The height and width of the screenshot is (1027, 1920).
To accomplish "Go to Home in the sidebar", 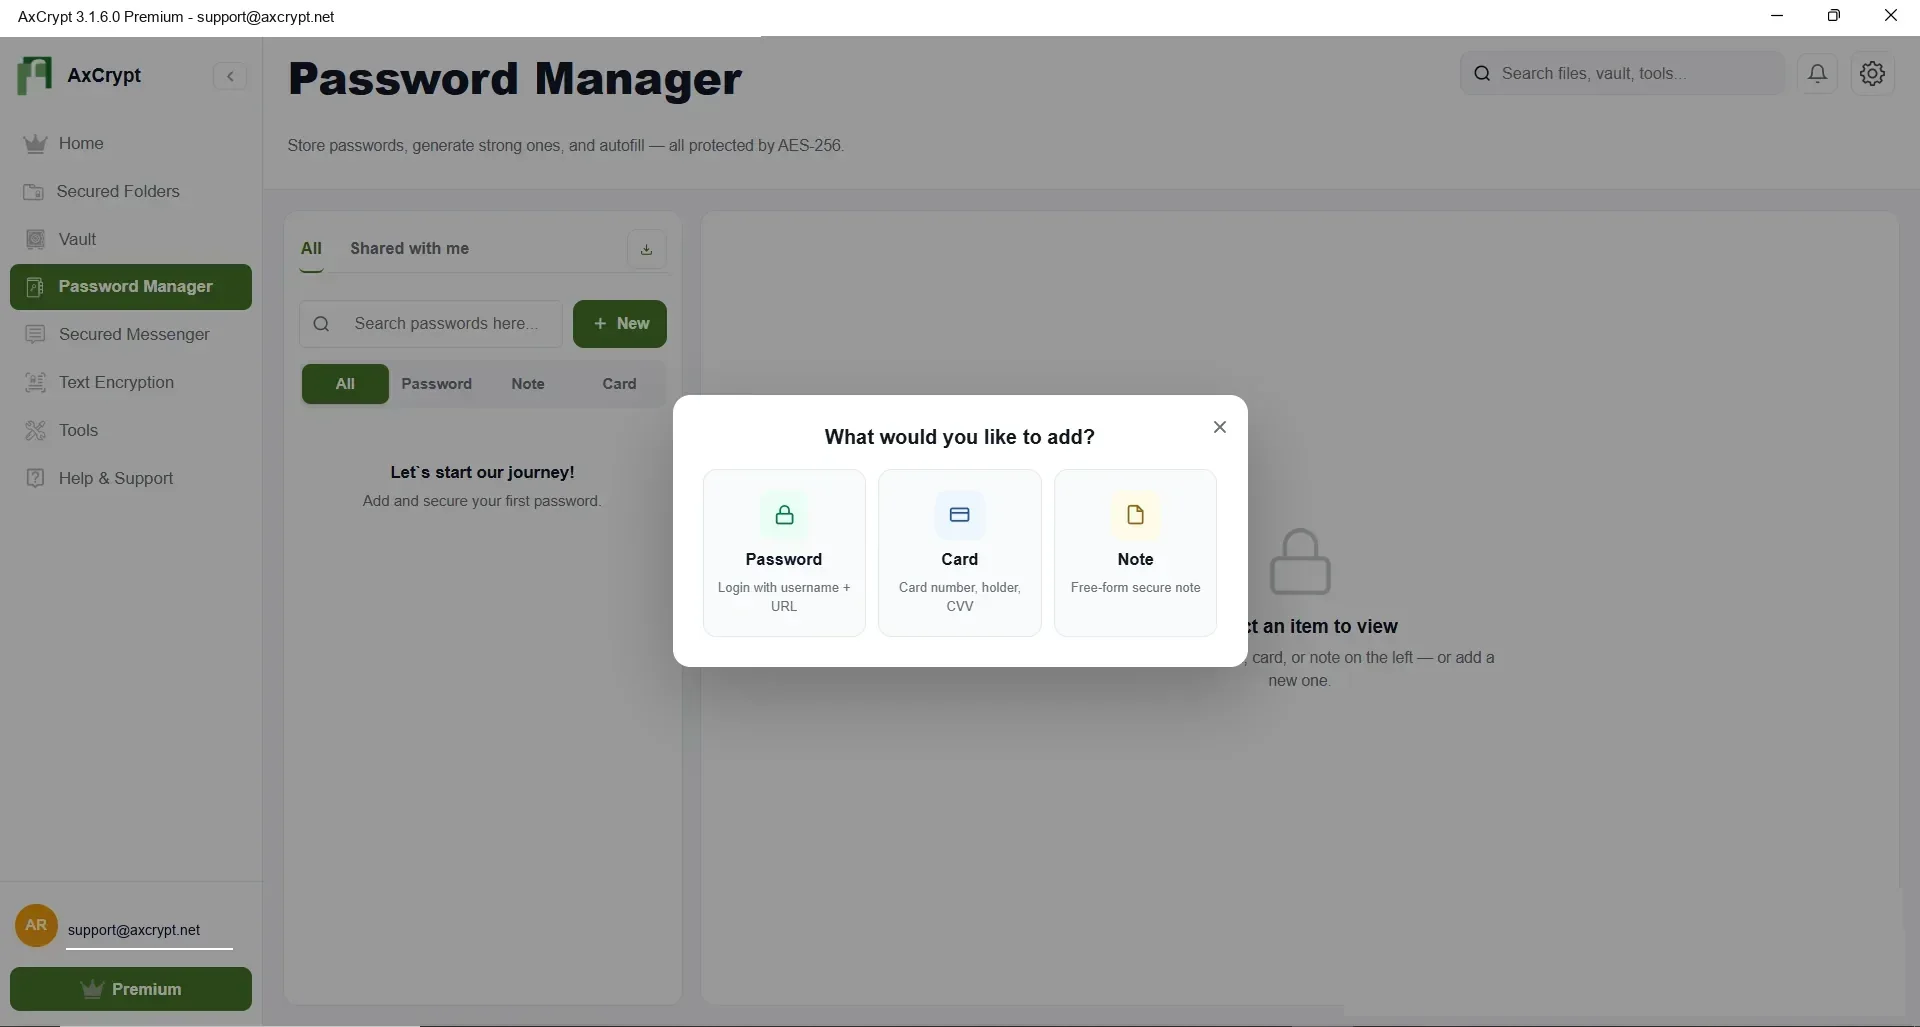I will pos(131,144).
